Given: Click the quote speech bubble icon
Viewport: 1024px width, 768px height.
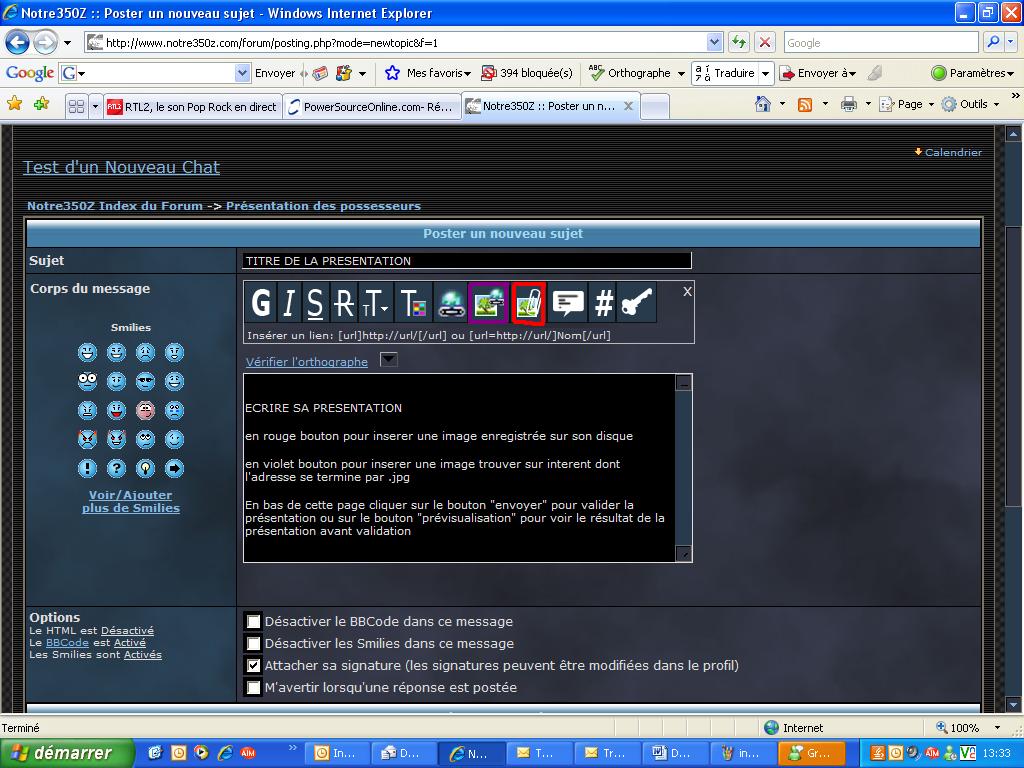Looking at the screenshot, I should coord(568,302).
